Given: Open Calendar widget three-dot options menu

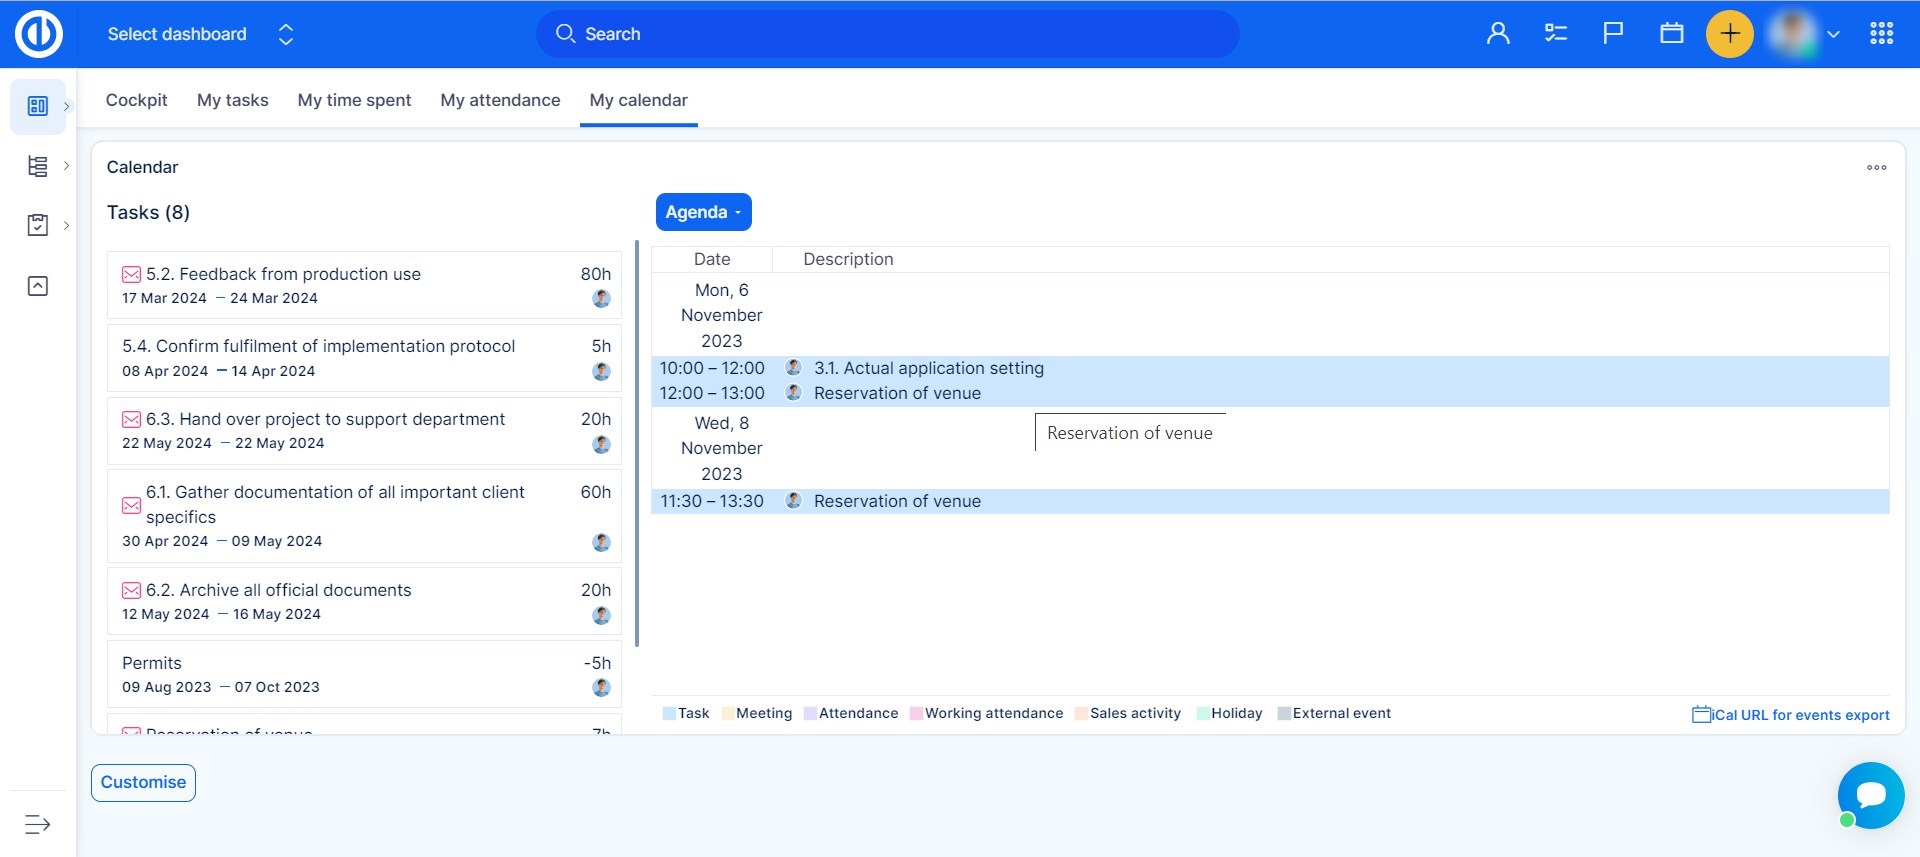Looking at the screenshot, I should 1876,168.
